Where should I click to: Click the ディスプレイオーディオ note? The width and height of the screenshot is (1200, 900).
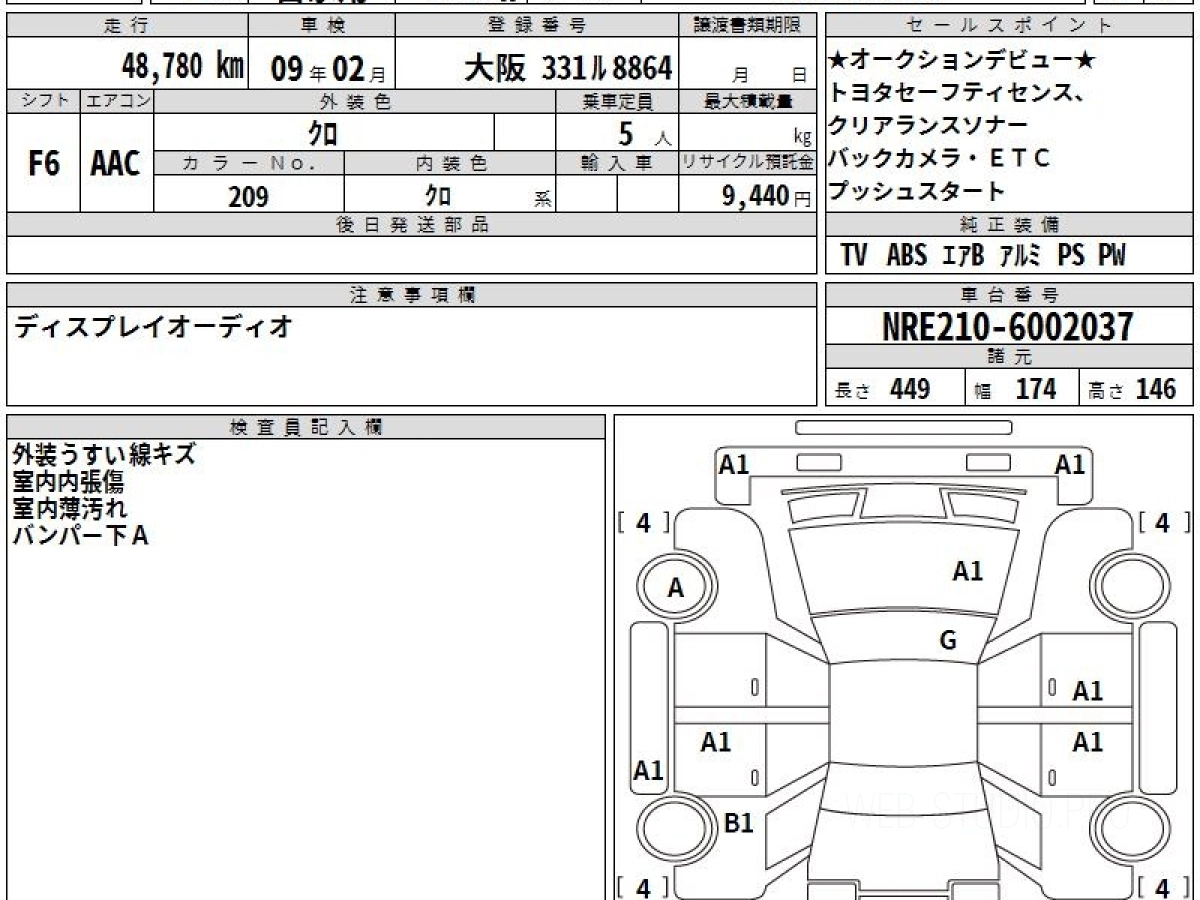click(x=152, y=326)
